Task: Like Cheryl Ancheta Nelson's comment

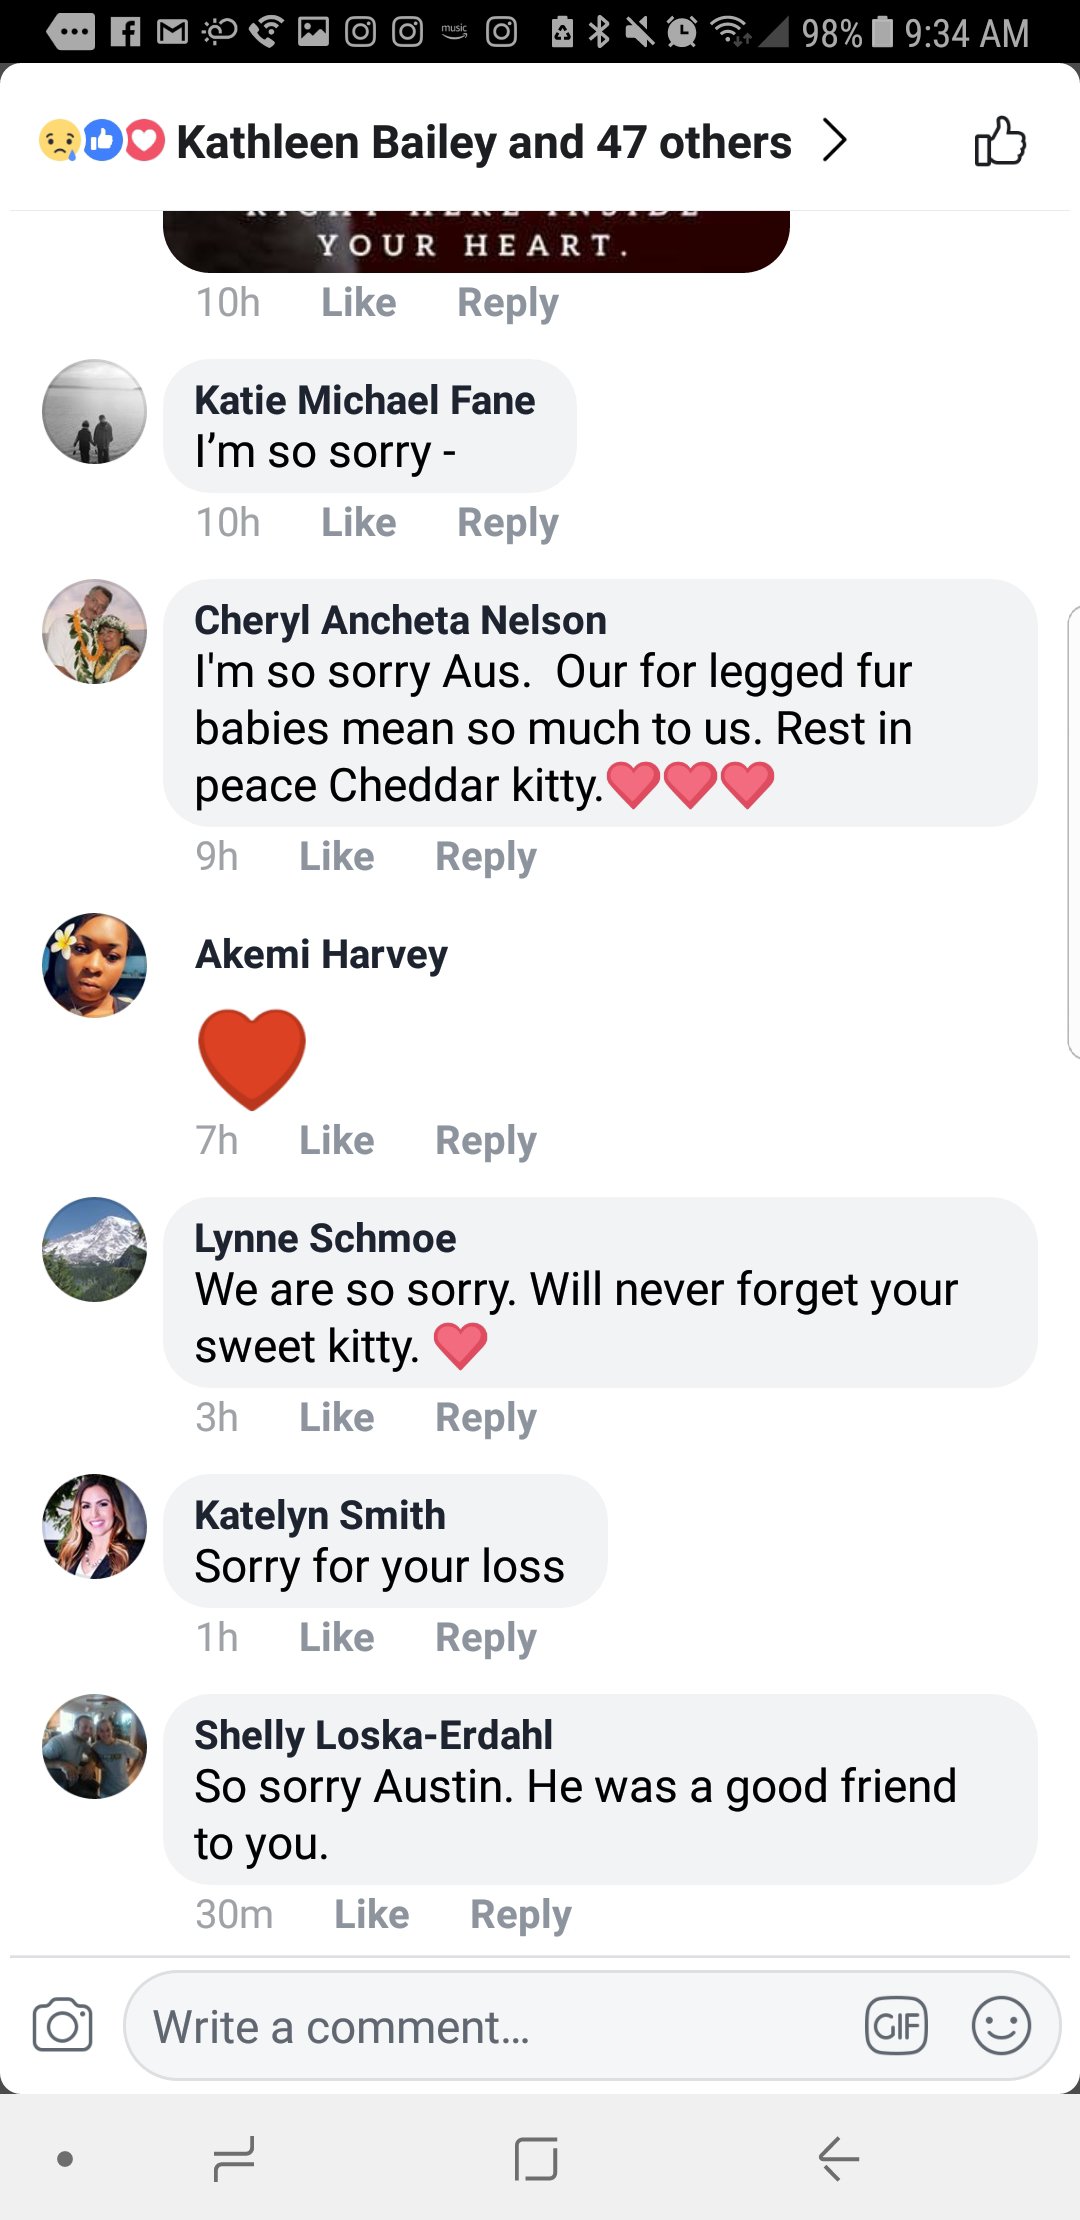Action: [336, 856]
